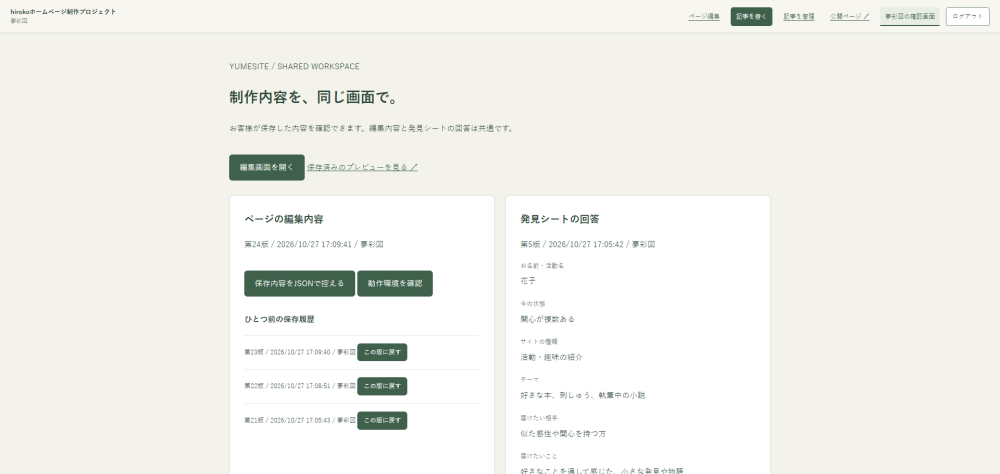Click the 第24版 / 2026/10/27 17:09:41 version line
Screen dimensions: 1000x474
[314, 244]
